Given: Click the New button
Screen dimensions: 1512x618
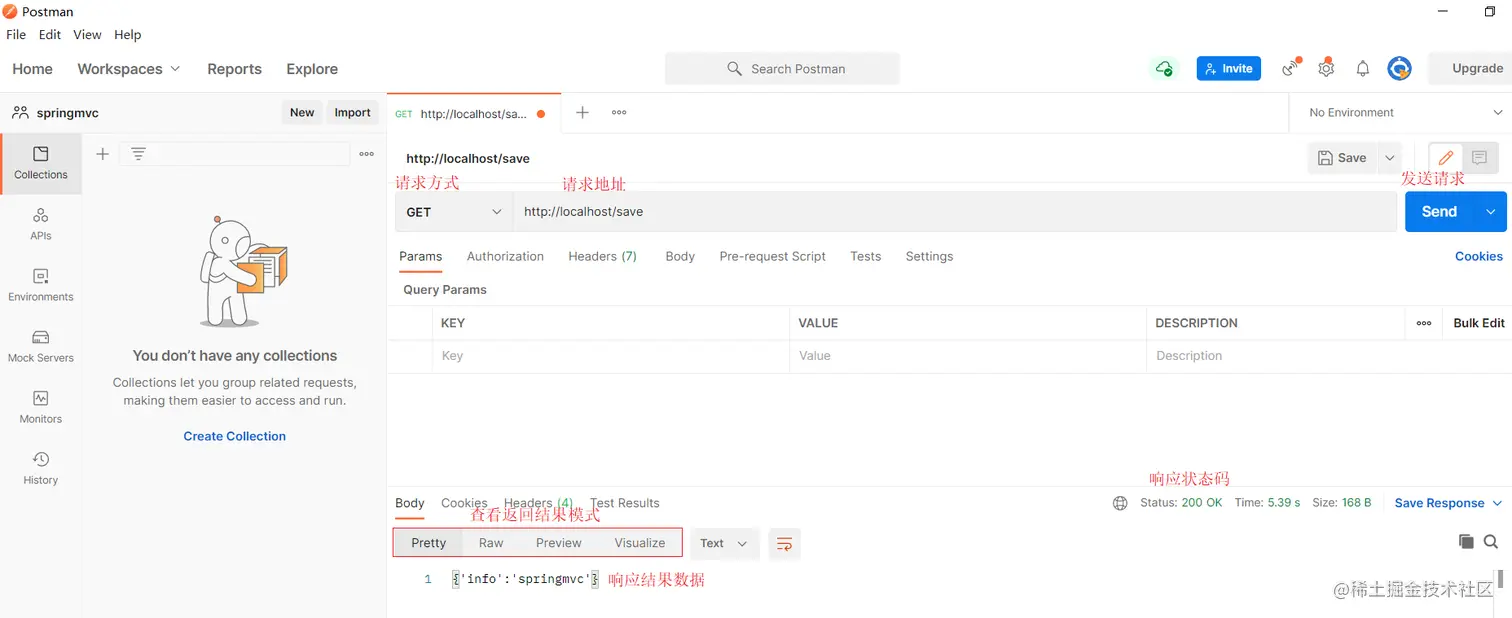Looking at the screenshot, I should coord(302,113).
